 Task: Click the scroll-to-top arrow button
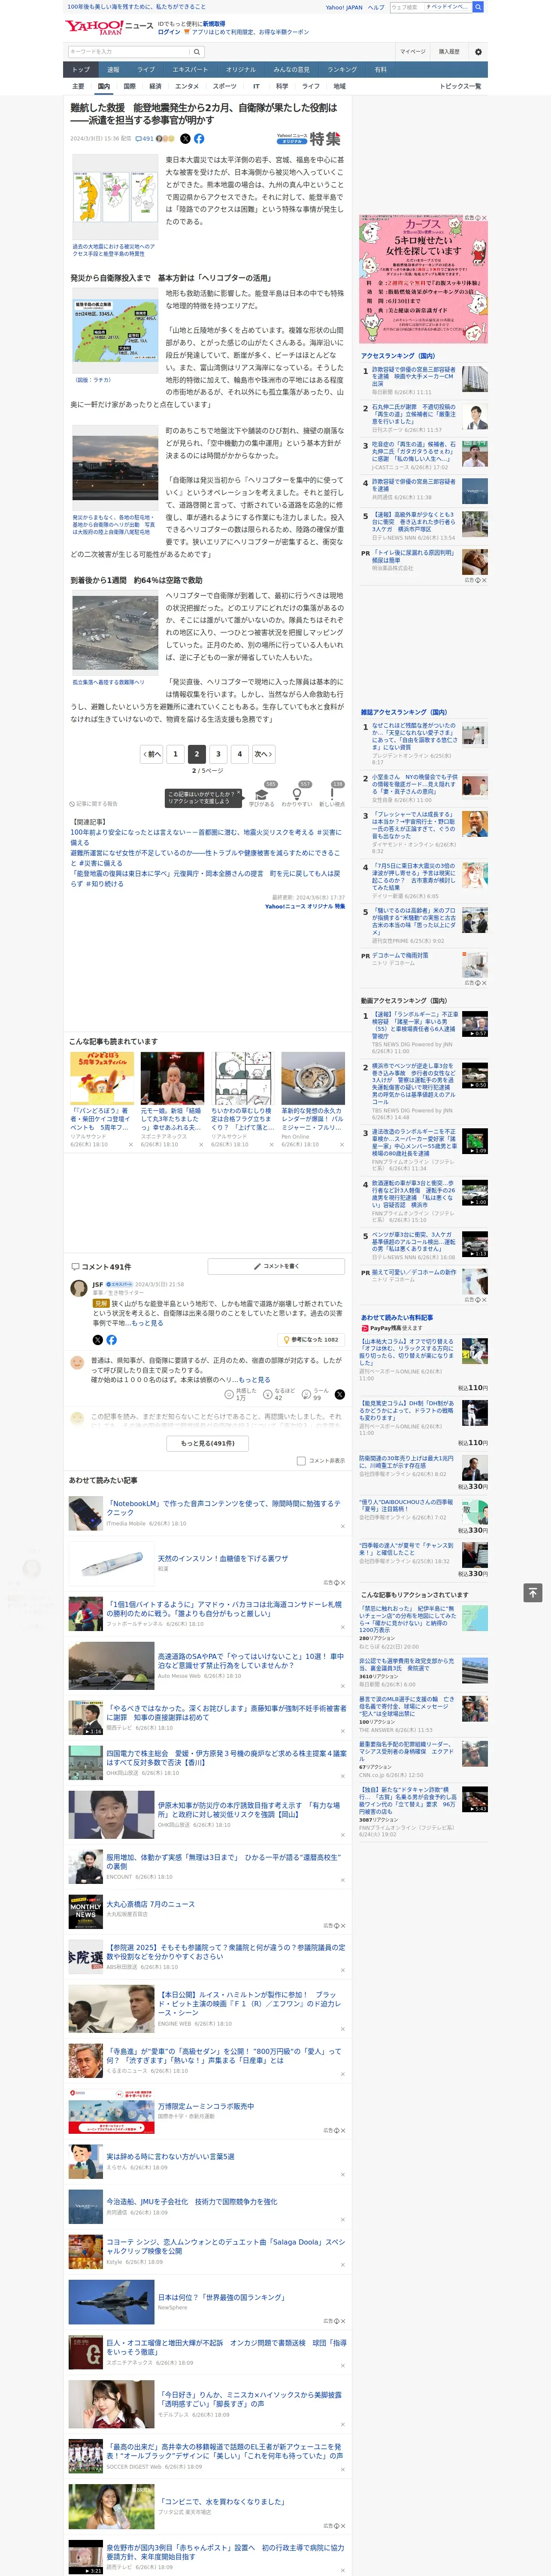(x=533, y=1592)
